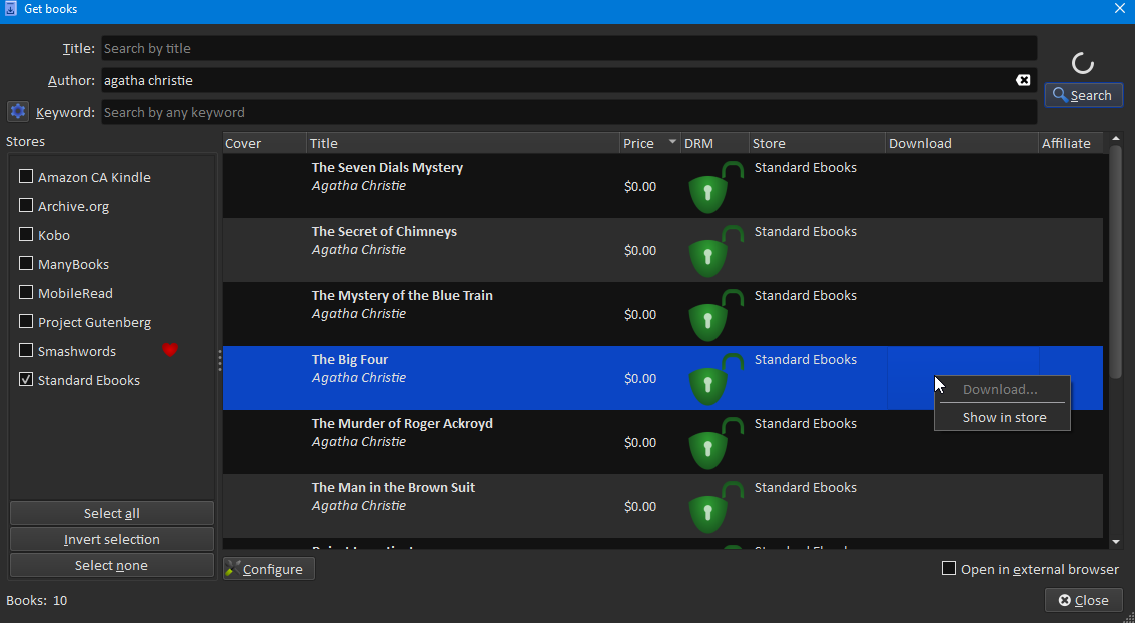Screen dimensions: 1135x623
Task: Click the red heart next to Smashwords
Action: pos(170,351)
